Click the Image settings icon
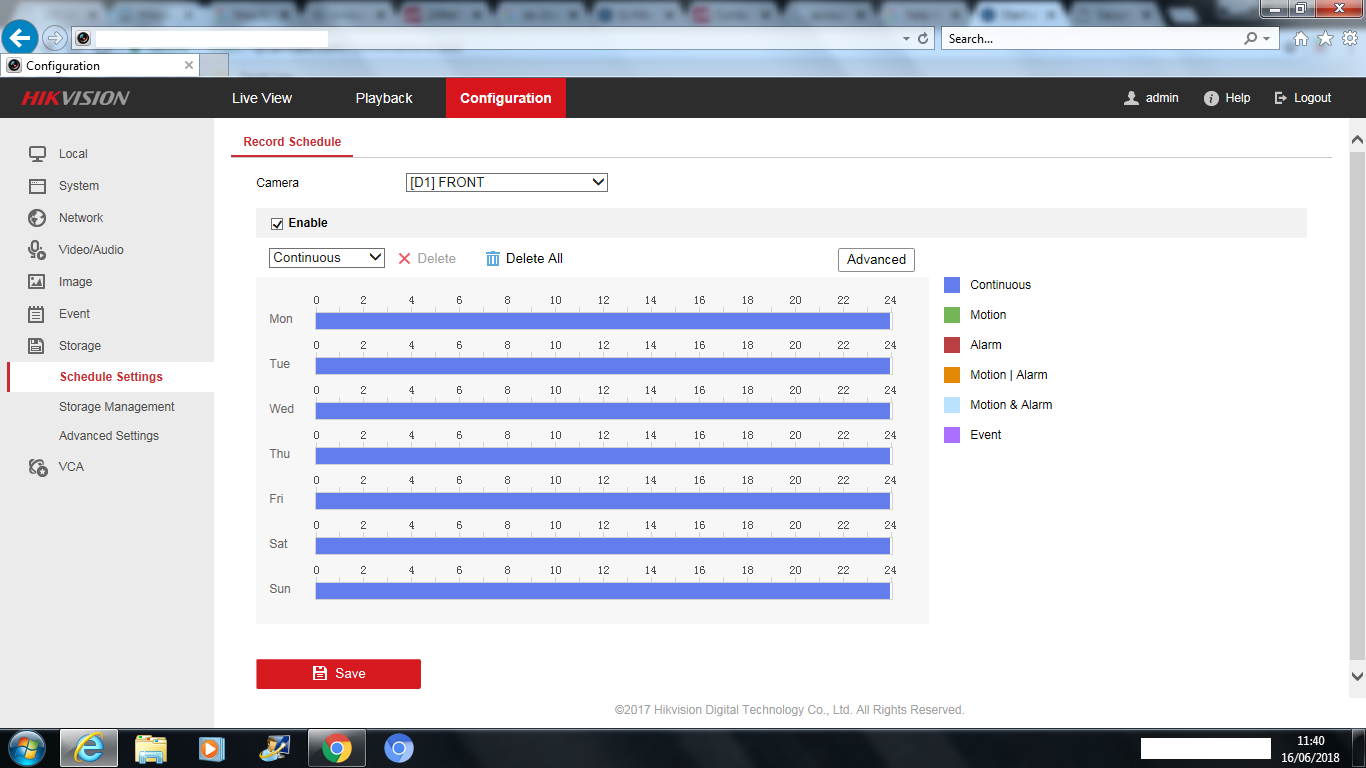This screenshot has width=1366, height=768. 37,282
